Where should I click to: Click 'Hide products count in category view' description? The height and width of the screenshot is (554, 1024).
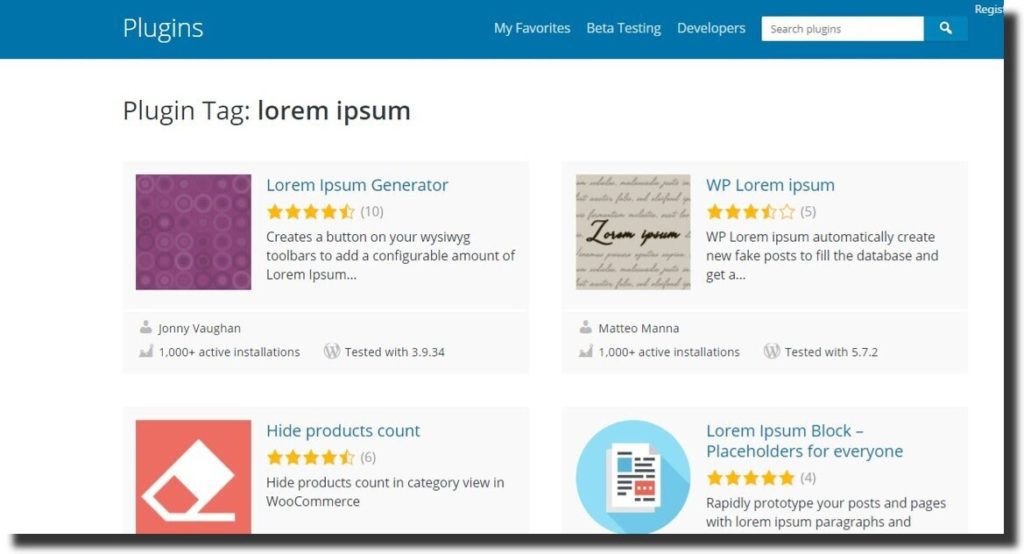pos(385,492)
